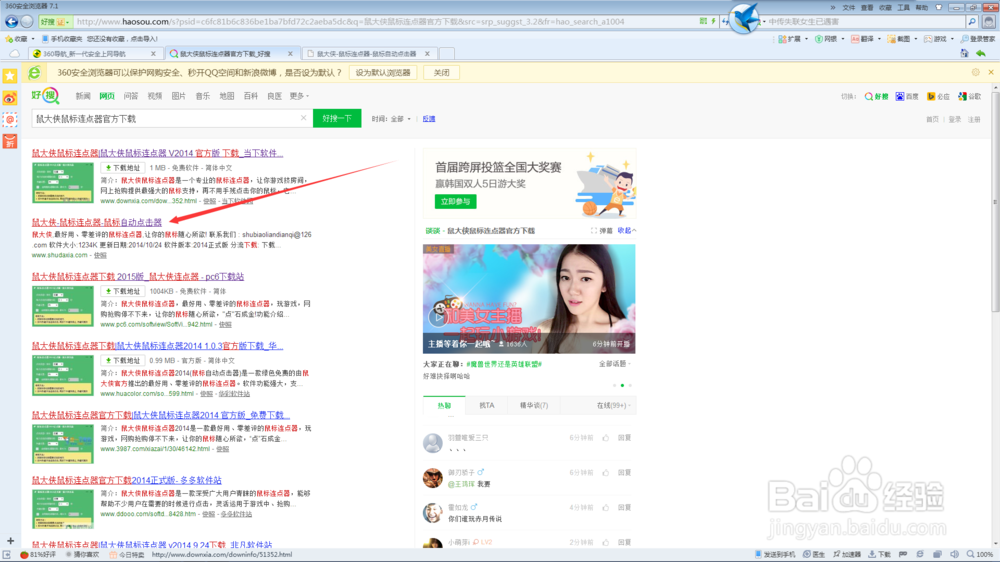
Task: Click the lightning speed mode icon
Action: click(714, 21)
